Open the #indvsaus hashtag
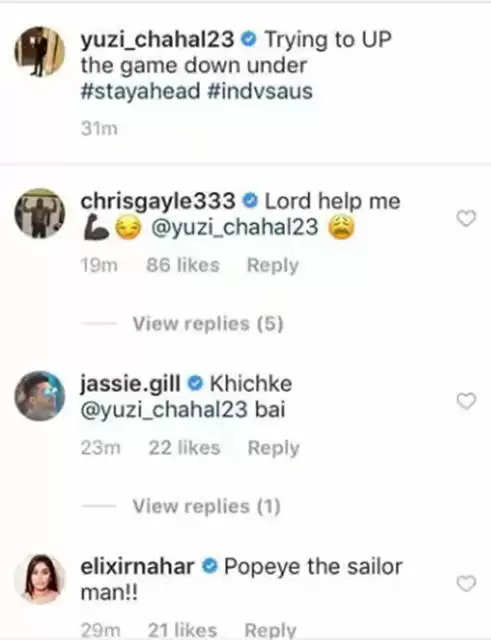 point(260,91)
